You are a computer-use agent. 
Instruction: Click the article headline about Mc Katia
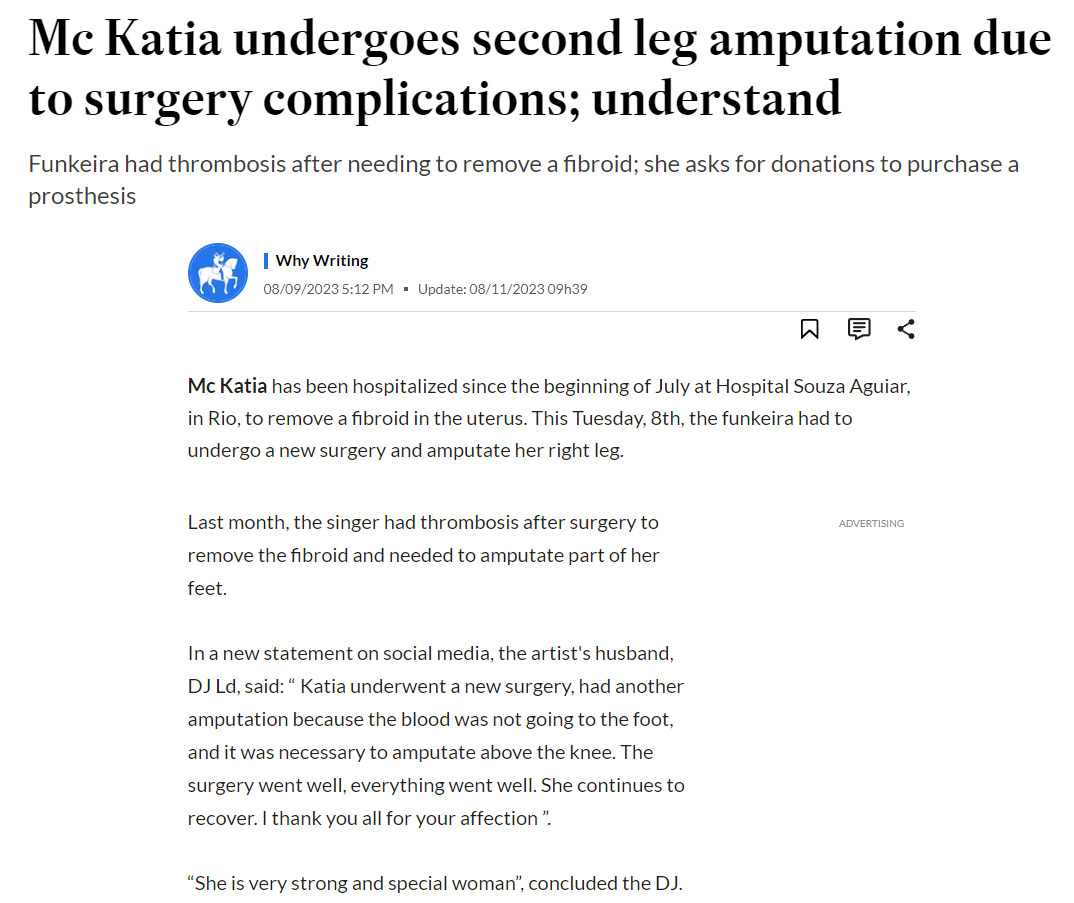[x=540, y=68]
